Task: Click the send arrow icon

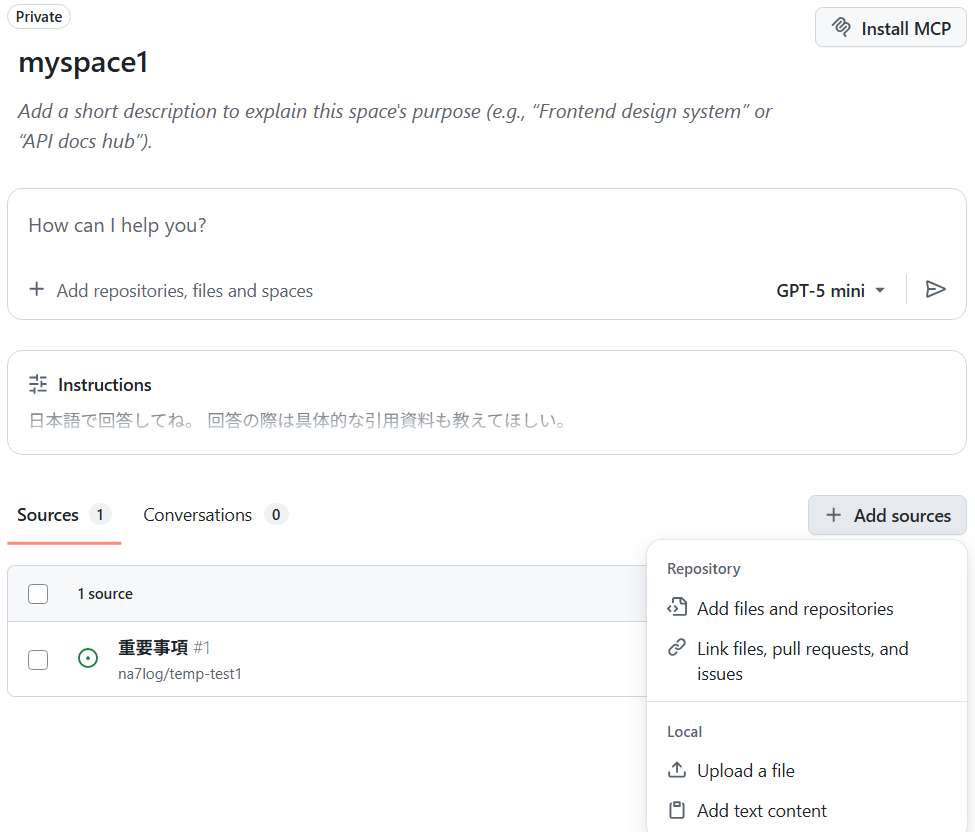Action: pyautogui.click(x=935, y=290)
